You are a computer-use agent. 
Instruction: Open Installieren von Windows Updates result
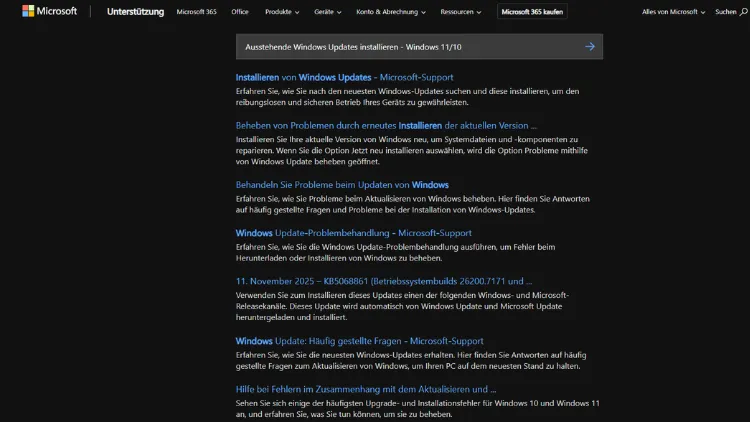point(344,77)
